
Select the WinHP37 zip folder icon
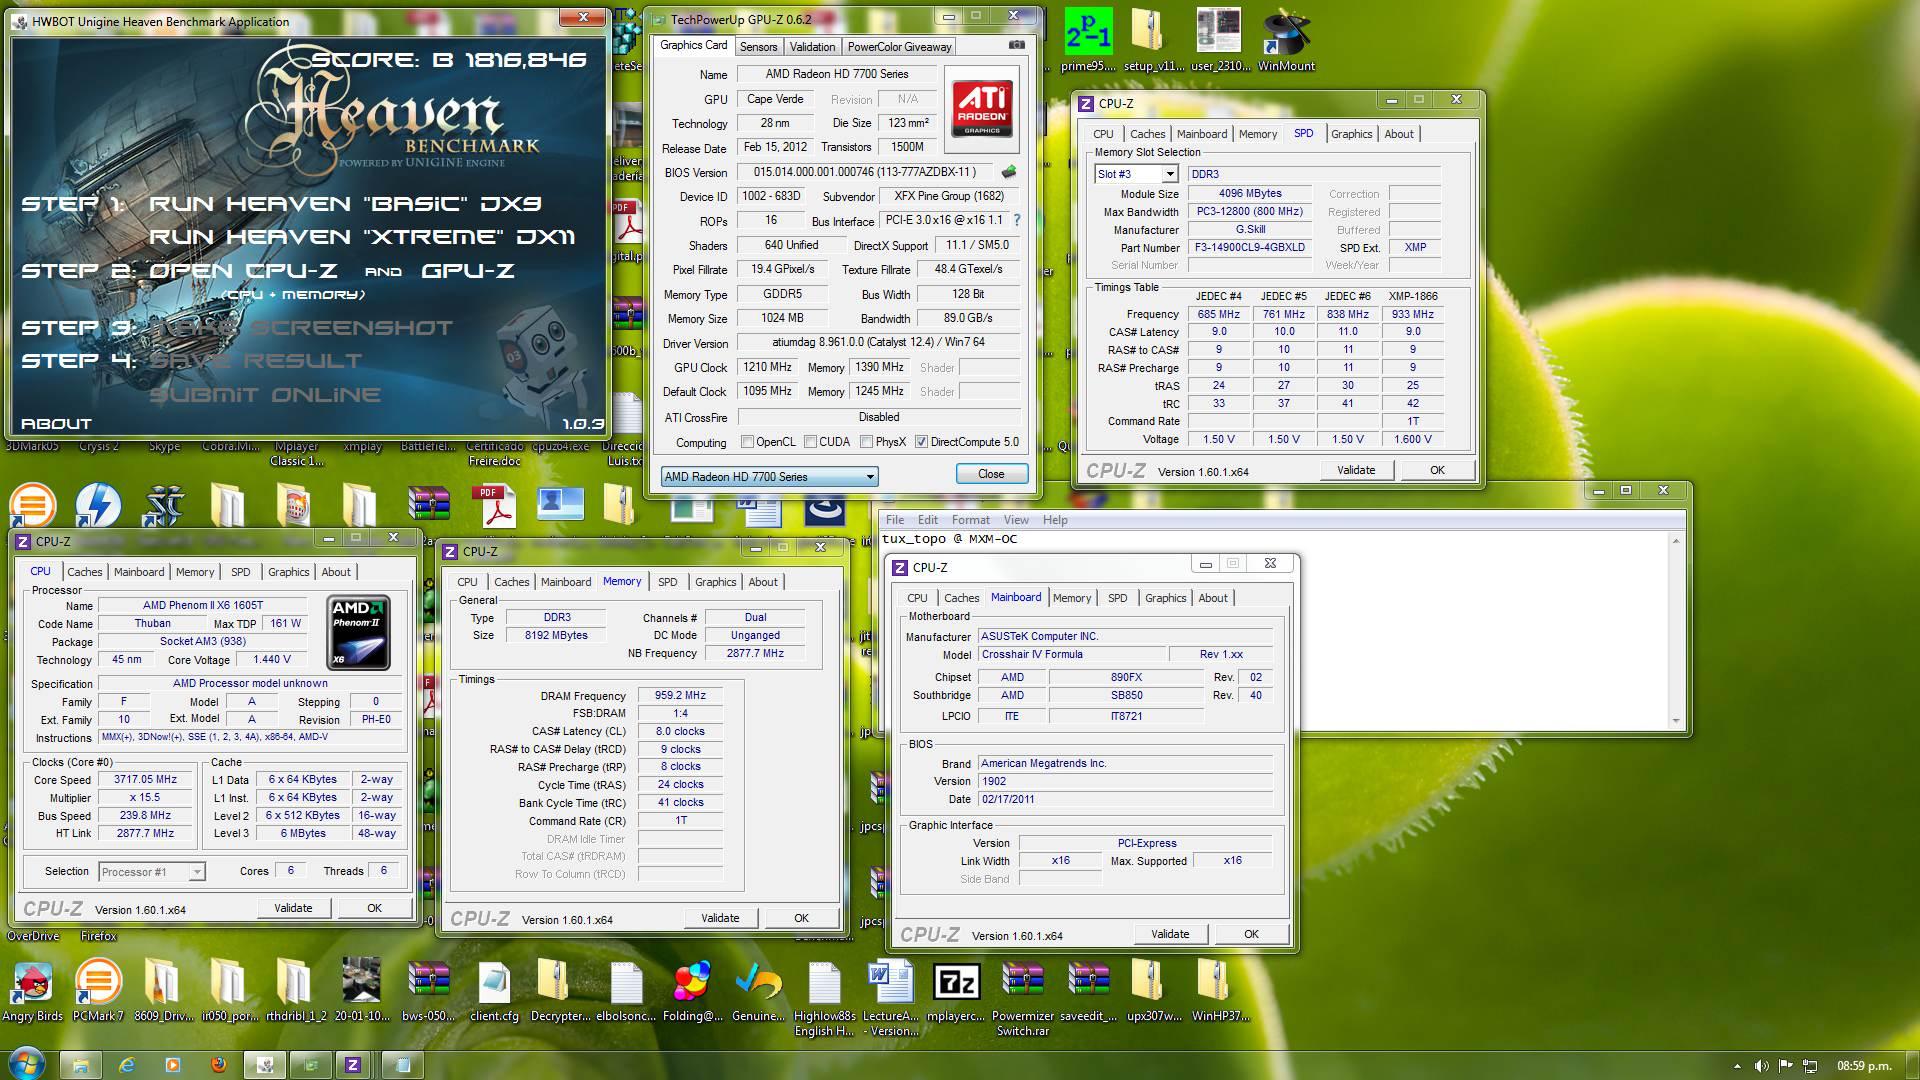[1220, 991]
